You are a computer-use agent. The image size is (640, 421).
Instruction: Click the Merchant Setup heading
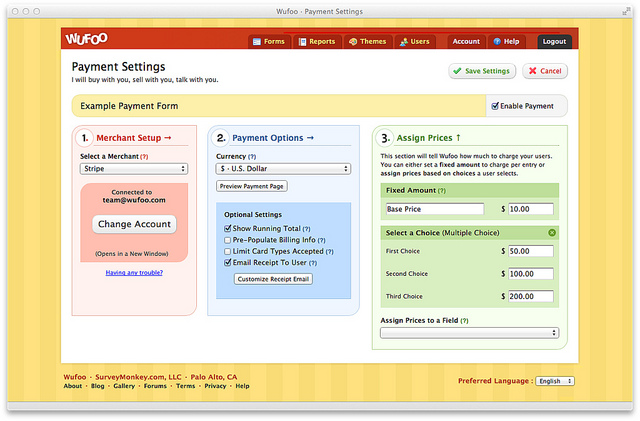(x=134, y=138)
